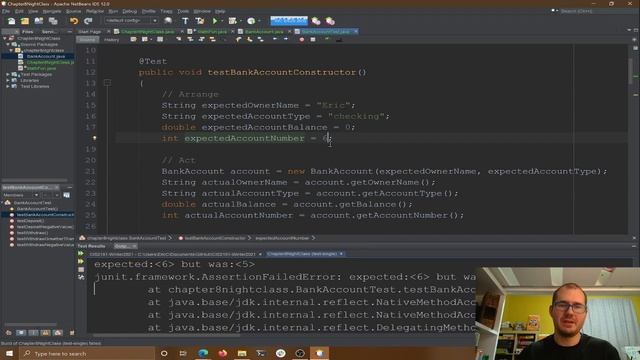640x360 pixels.
Task: Click the Rerun failed tests icon
Action: coord(81,261)
